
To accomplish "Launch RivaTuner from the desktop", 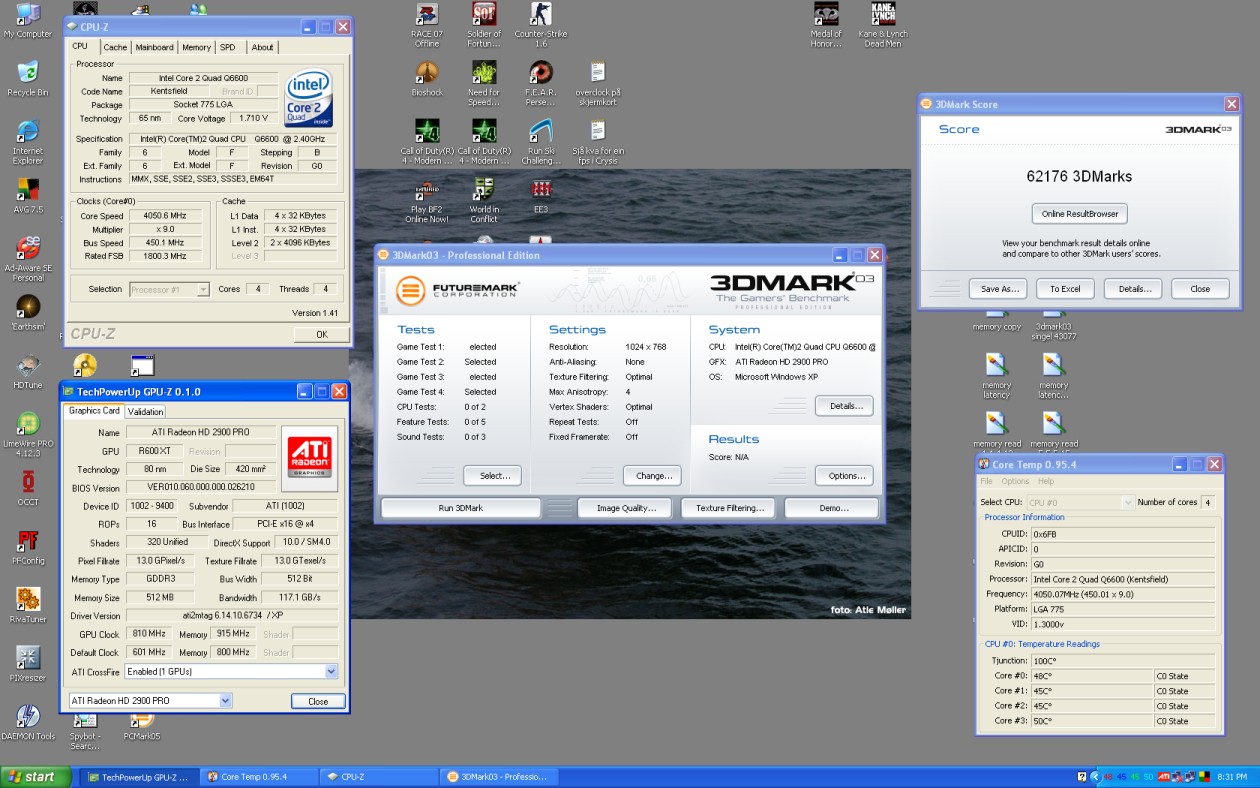I will [28, 605].
